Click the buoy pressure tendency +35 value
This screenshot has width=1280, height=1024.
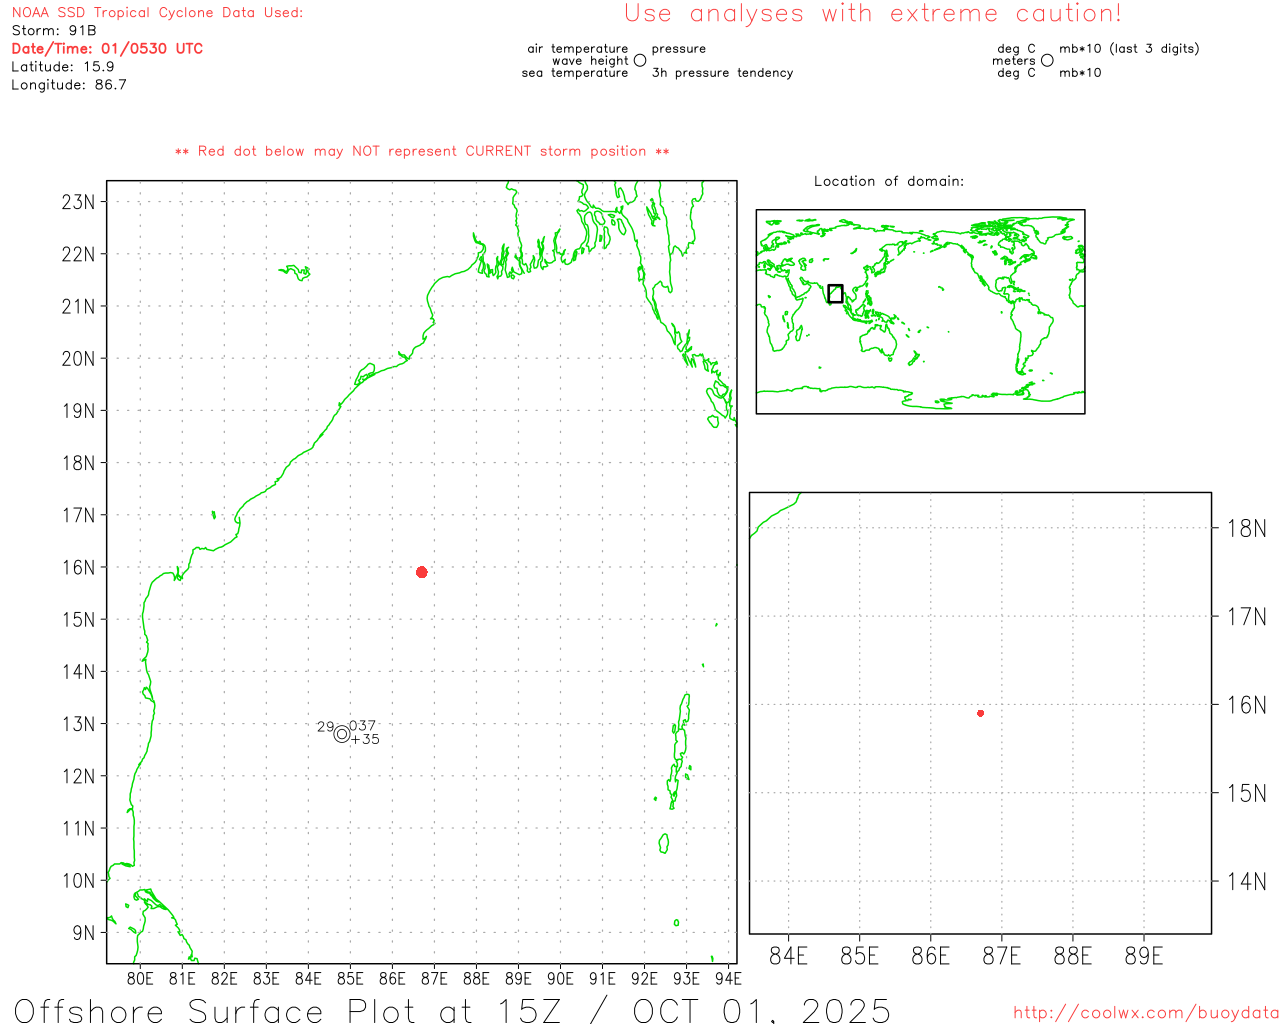pyautogui.click(x=365, y=740)
